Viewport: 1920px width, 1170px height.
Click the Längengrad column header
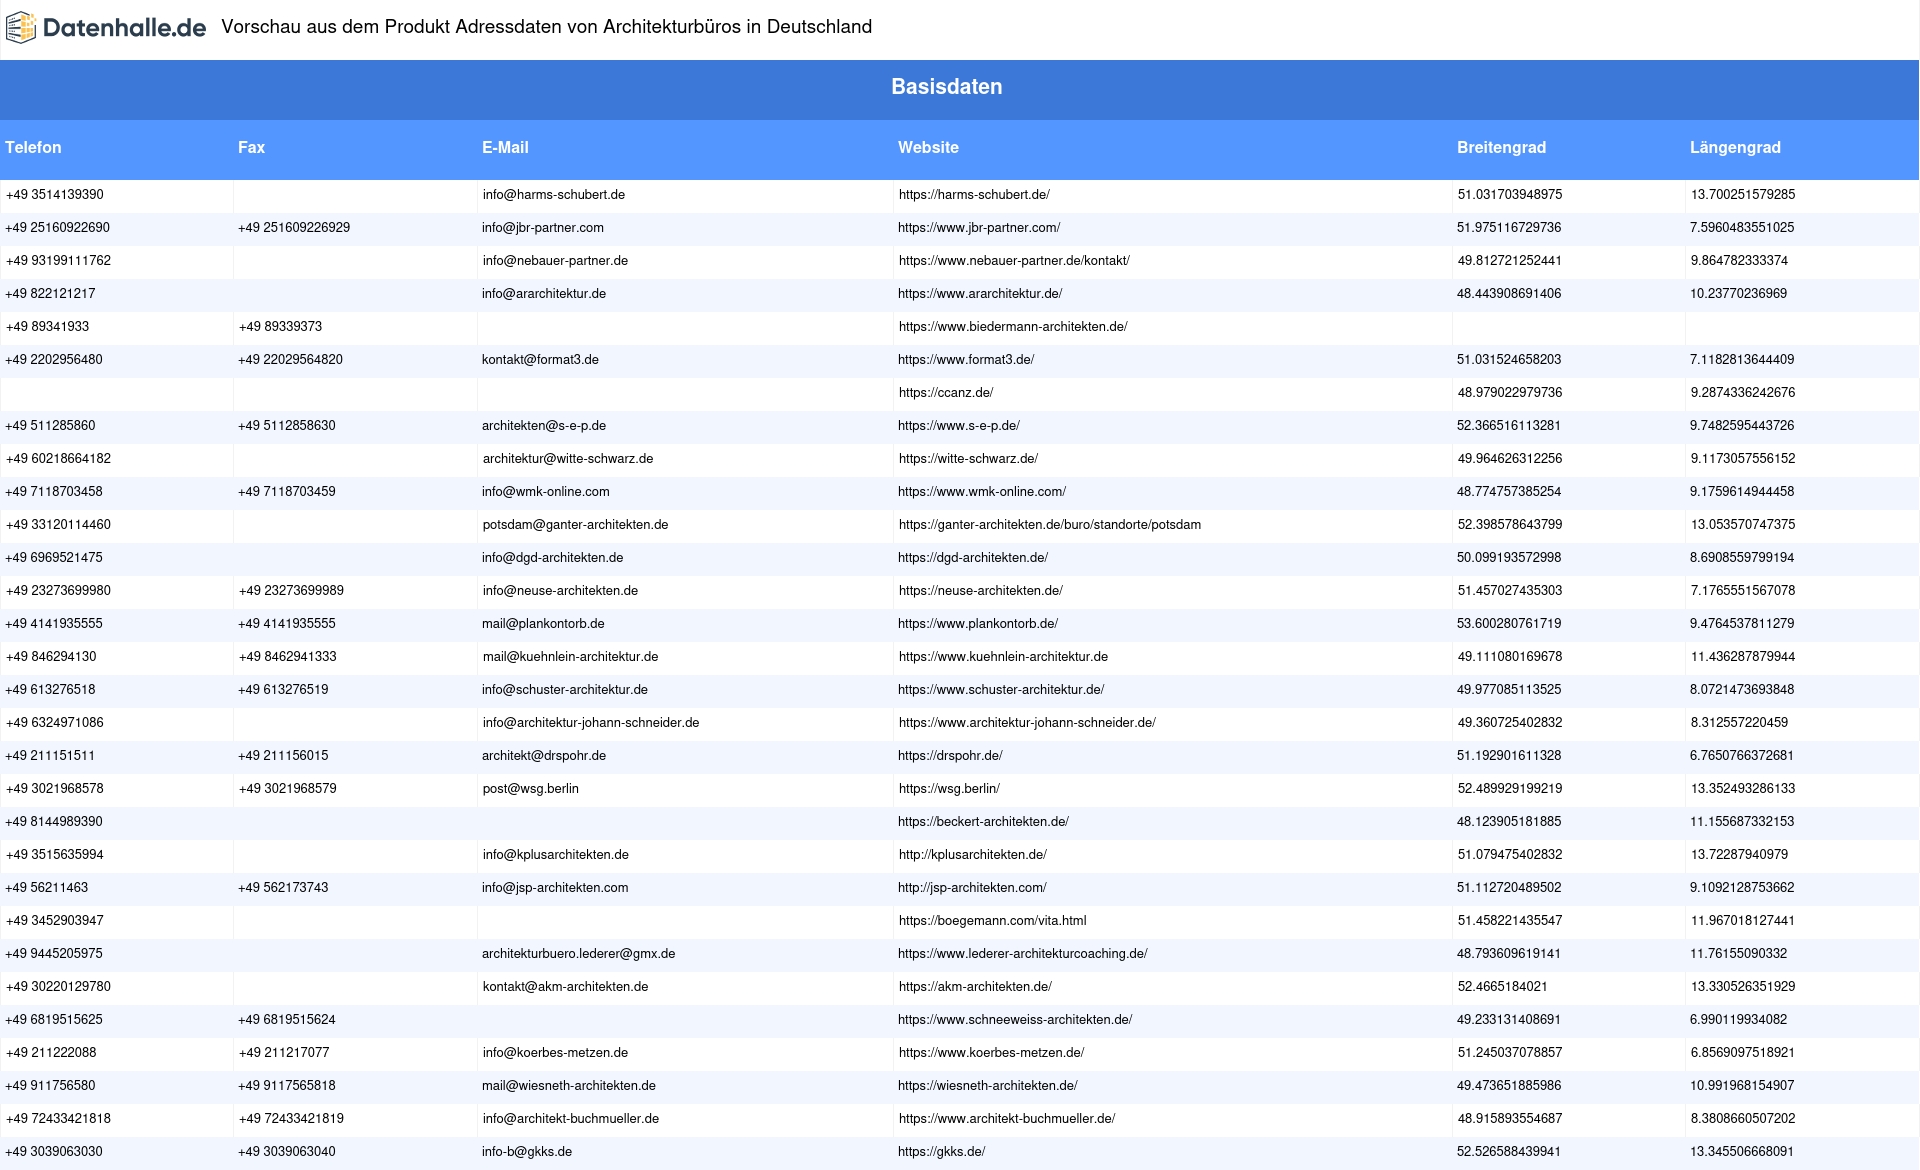[1735, 147]
